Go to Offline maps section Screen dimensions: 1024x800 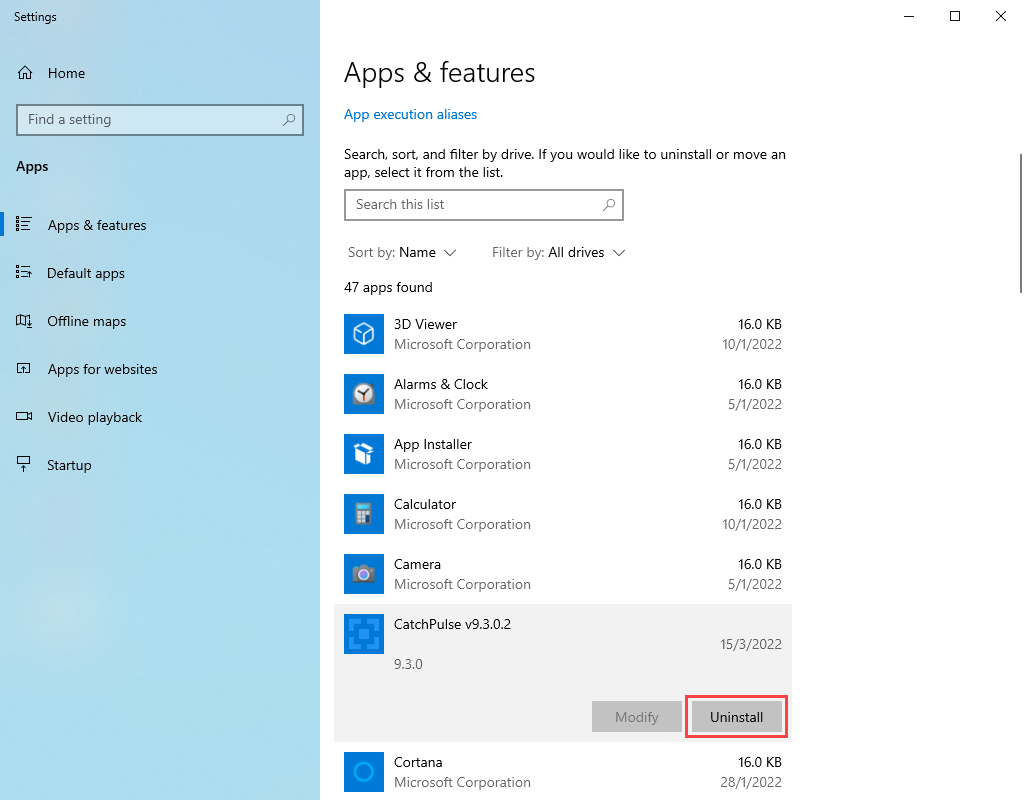86,321
